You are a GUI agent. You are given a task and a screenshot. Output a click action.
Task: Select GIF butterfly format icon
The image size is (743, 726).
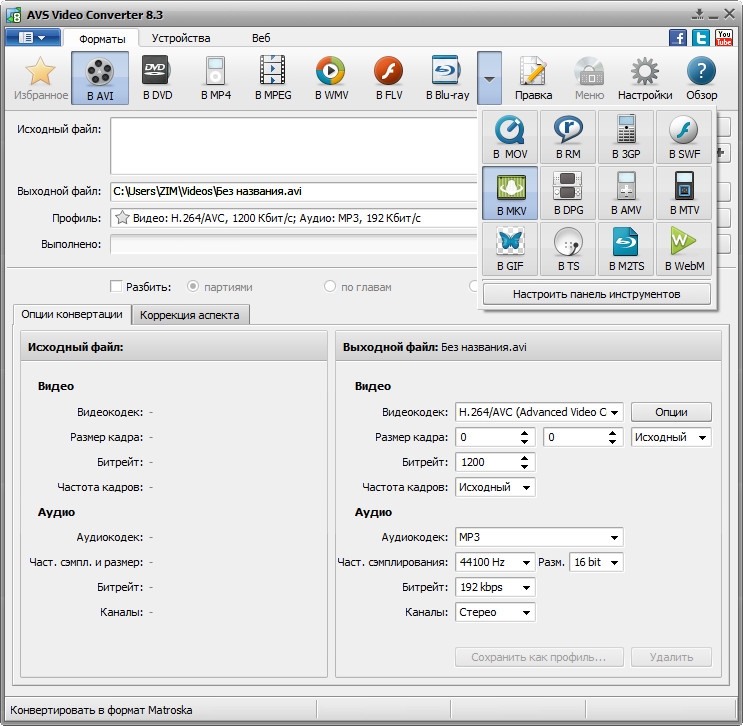[x=510, y=249]
